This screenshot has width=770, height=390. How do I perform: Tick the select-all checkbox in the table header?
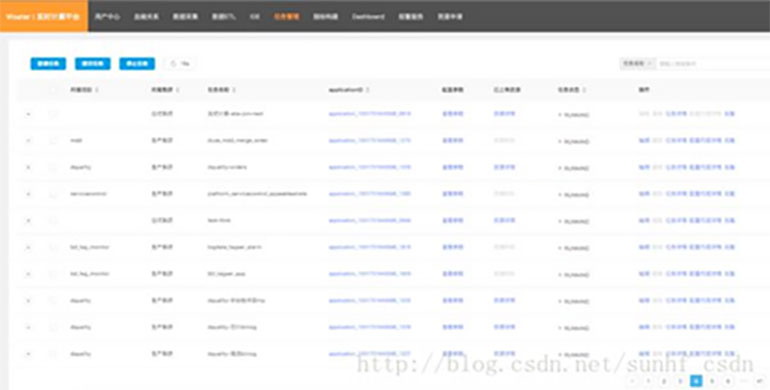(53, 90)
